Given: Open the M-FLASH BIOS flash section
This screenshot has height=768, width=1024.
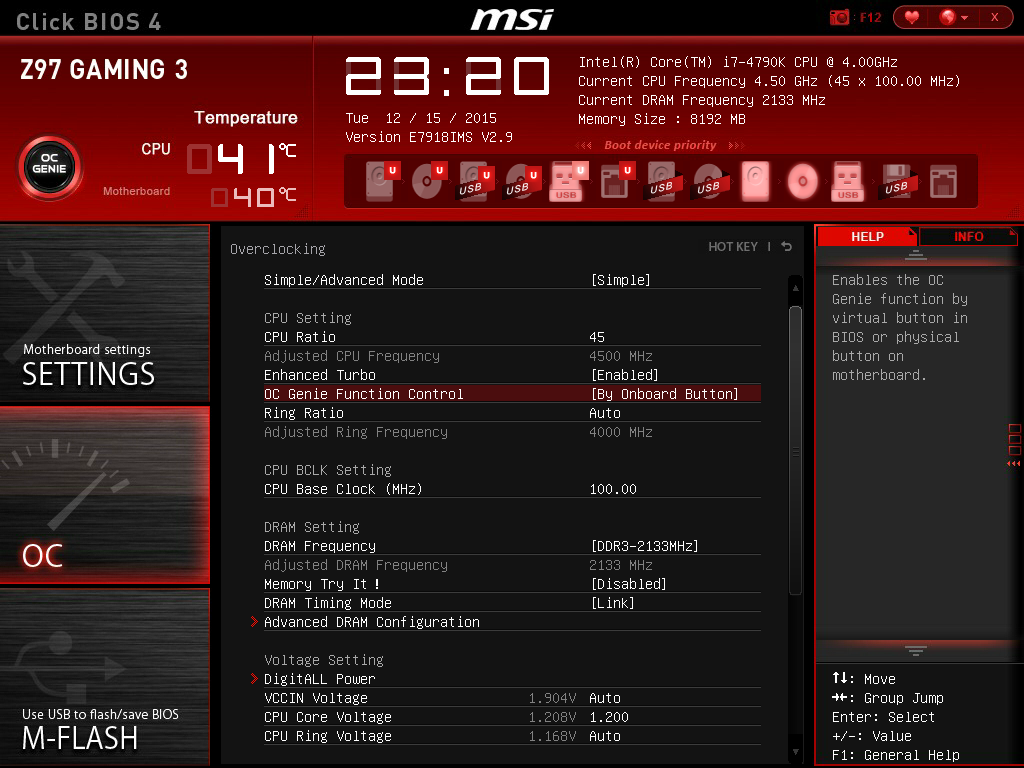Looking at the screenshot, I should click(104, 676).
